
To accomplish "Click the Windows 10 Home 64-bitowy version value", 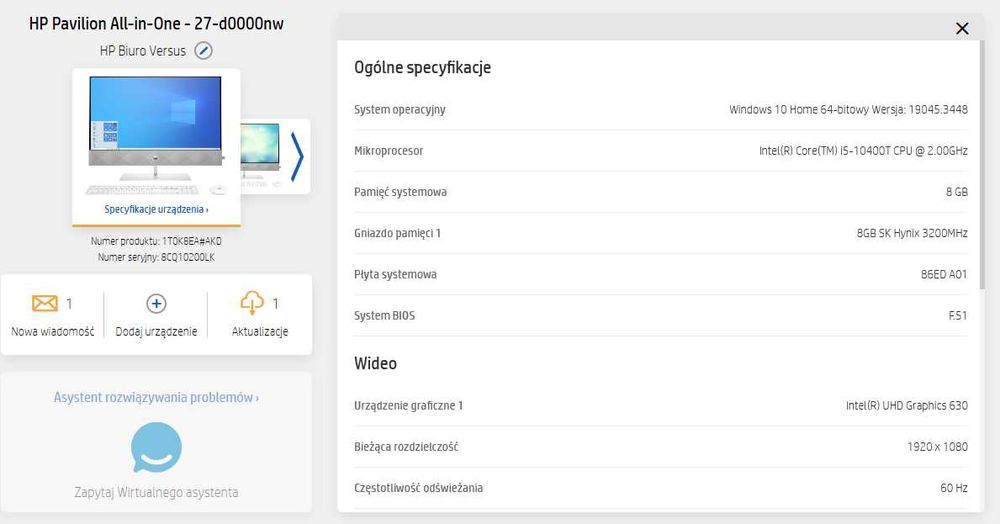I will click(x=848, y=110).
